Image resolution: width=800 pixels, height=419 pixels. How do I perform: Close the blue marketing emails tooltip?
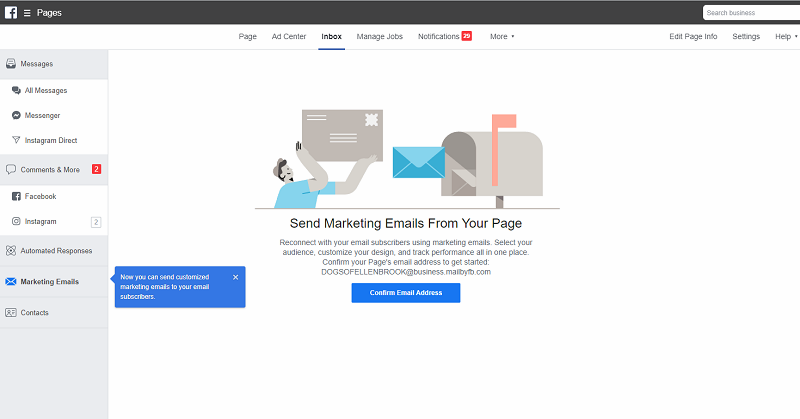(235, 277)
